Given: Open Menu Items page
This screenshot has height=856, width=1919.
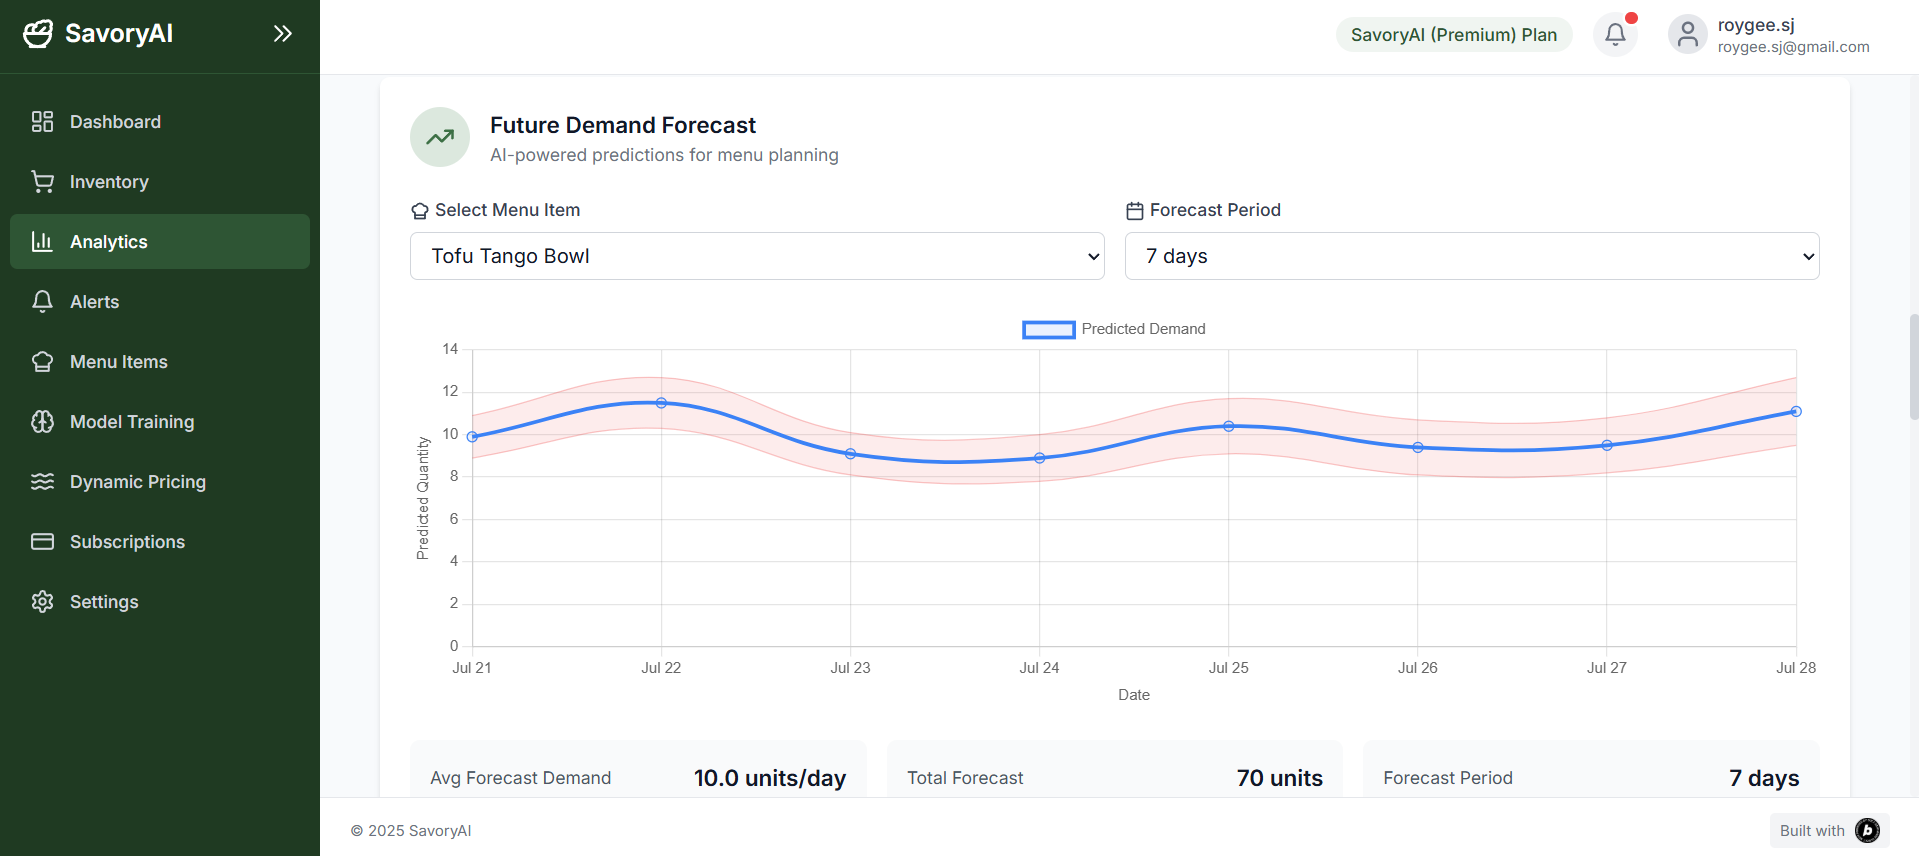Looking at the screenshot, I should click(x=118, y=362).
